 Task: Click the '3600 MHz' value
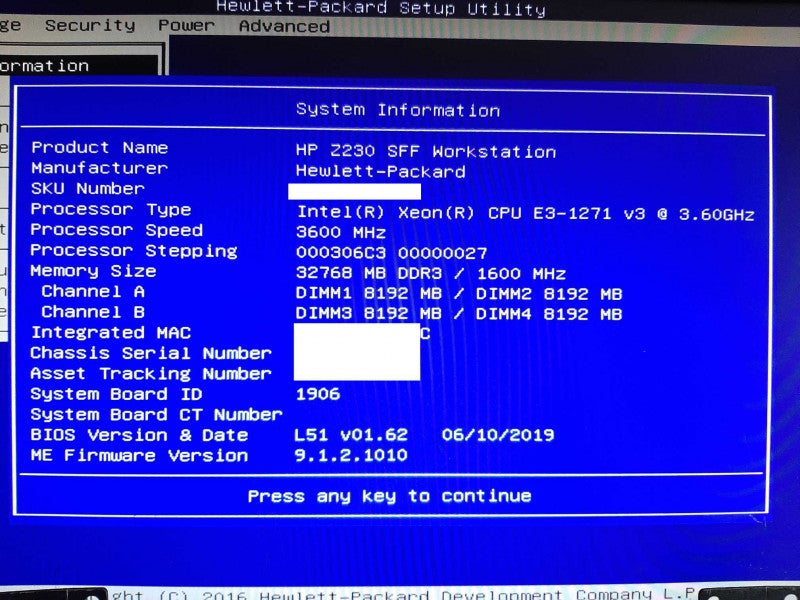pos(340,232)
